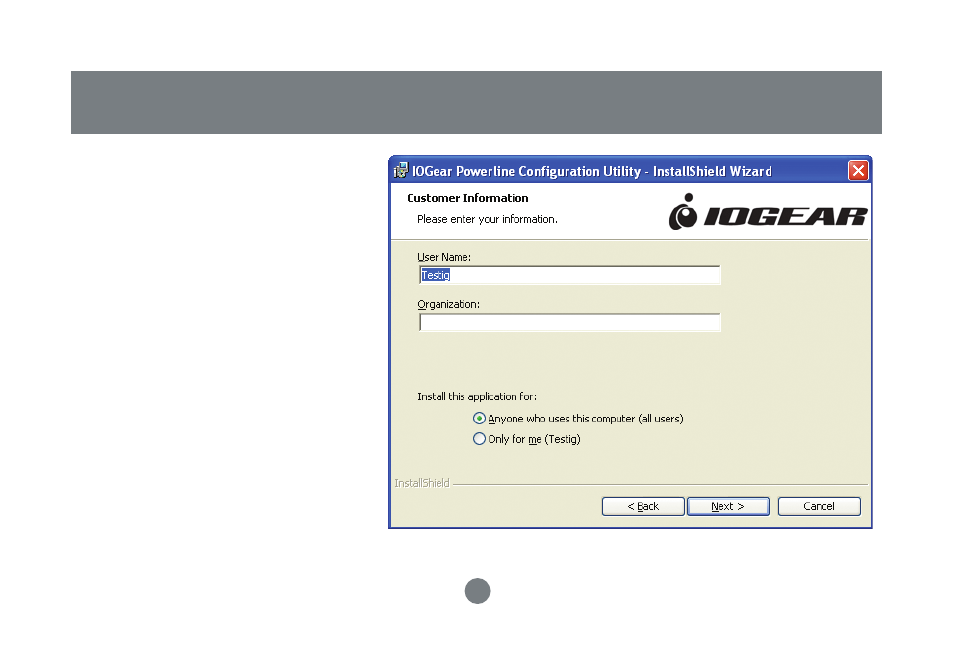Click 'Please enter your information.' text
The height and width of the screenshot is (663, 954).
pos(487,219)
